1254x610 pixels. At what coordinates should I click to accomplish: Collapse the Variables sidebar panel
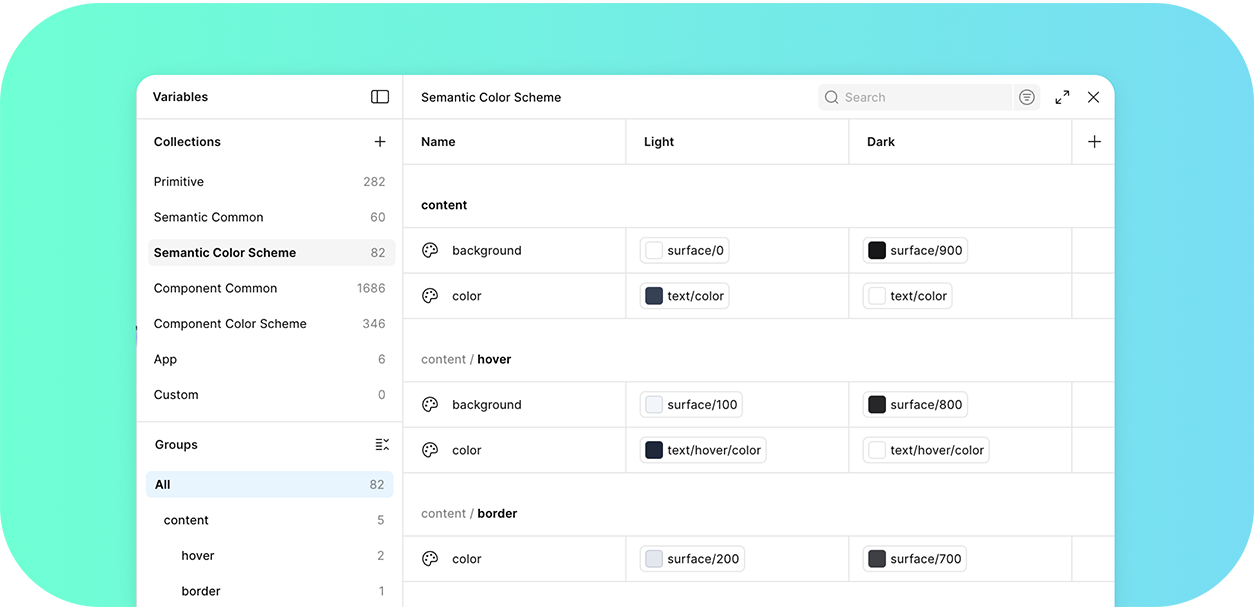click(380, 96)
